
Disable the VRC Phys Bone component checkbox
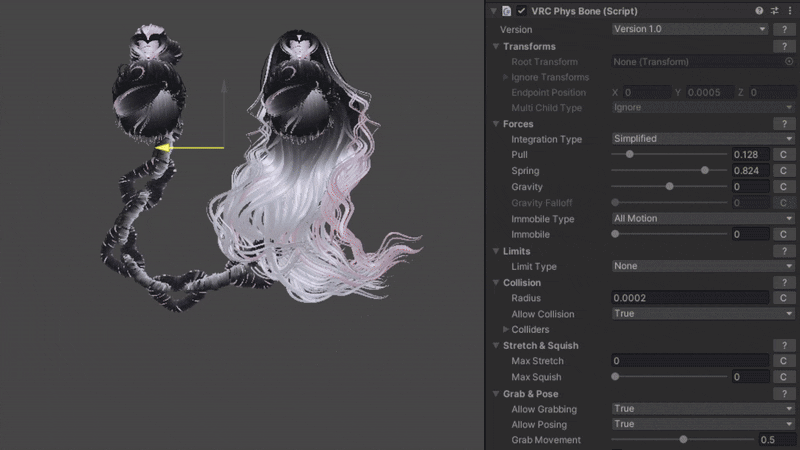[x=522, y=11]
